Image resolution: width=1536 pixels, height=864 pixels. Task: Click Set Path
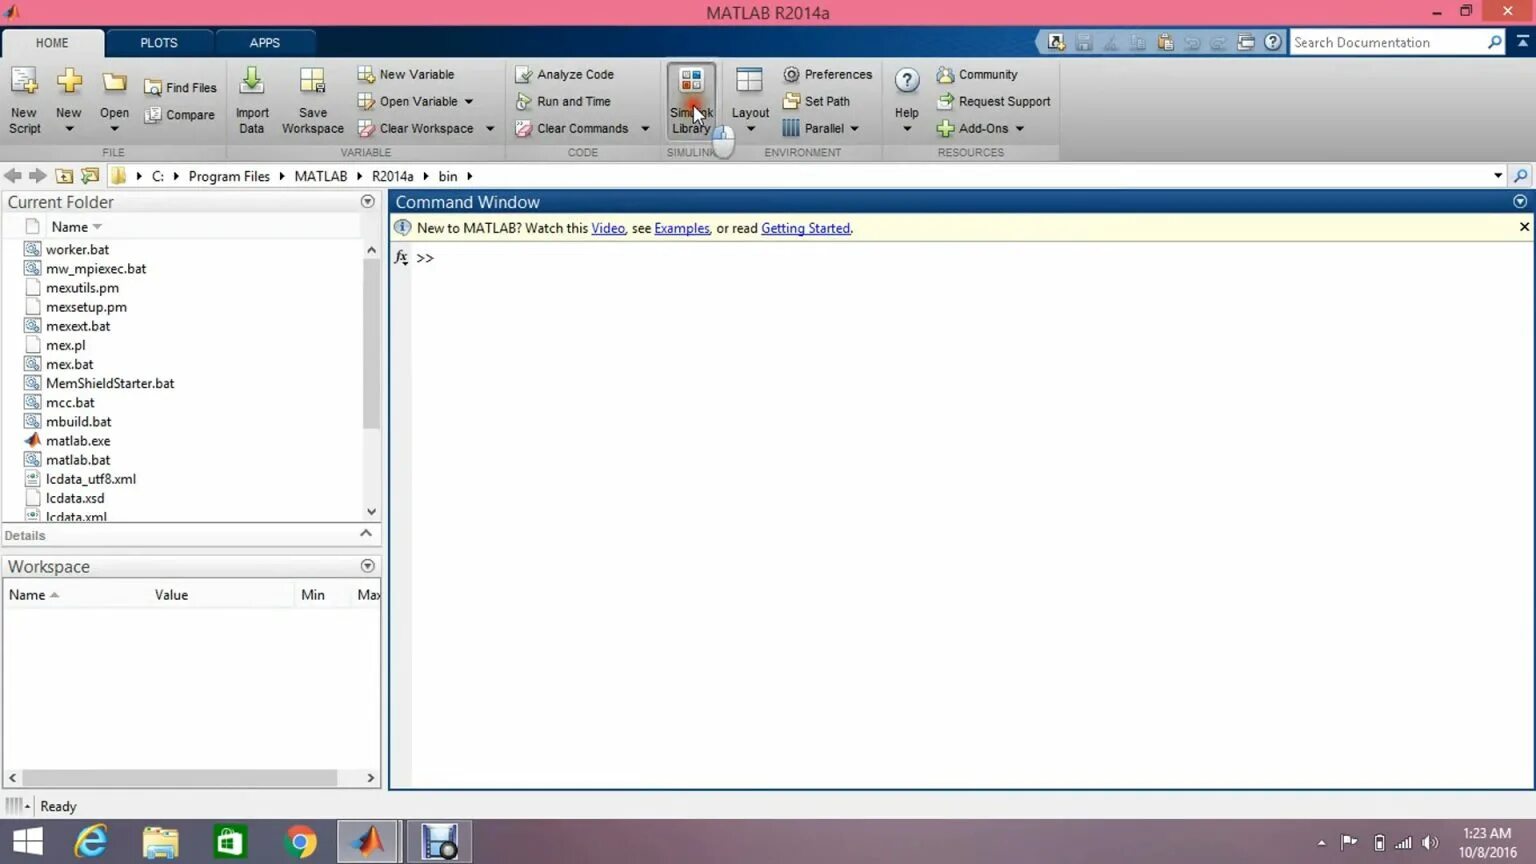pos(816,101)
